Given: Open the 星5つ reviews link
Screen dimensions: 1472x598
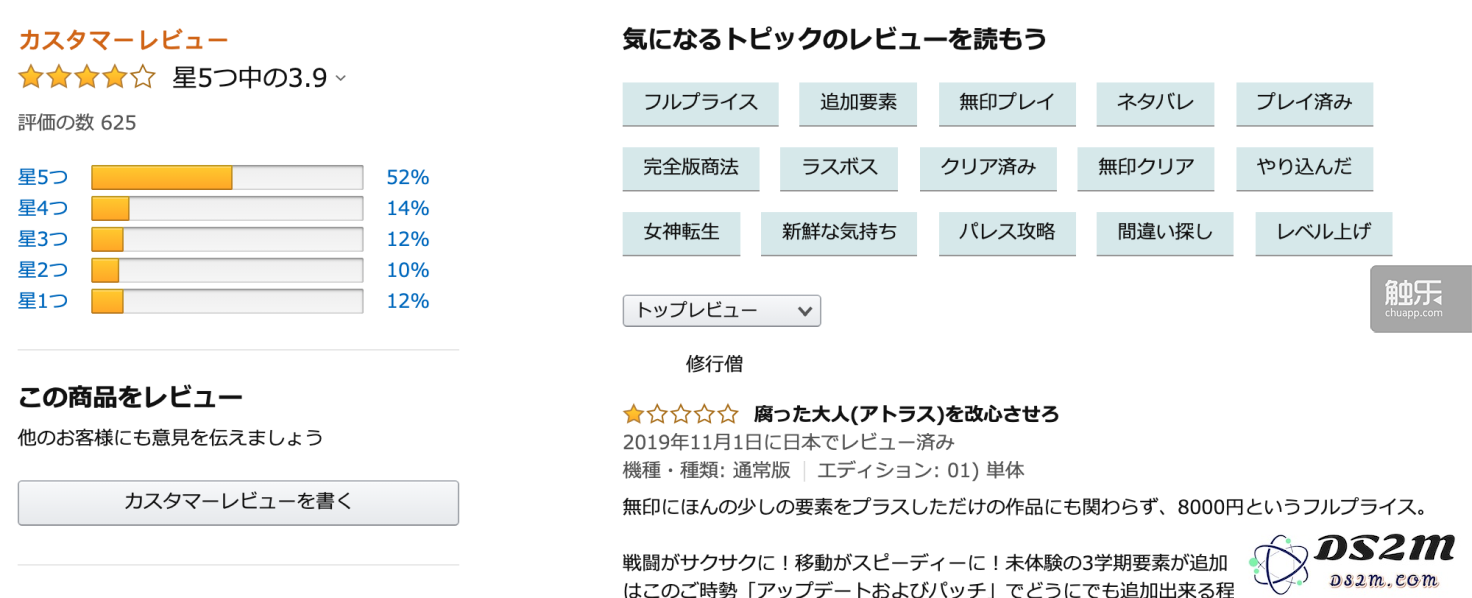Looking at the screenshot, I should point(43,178).
